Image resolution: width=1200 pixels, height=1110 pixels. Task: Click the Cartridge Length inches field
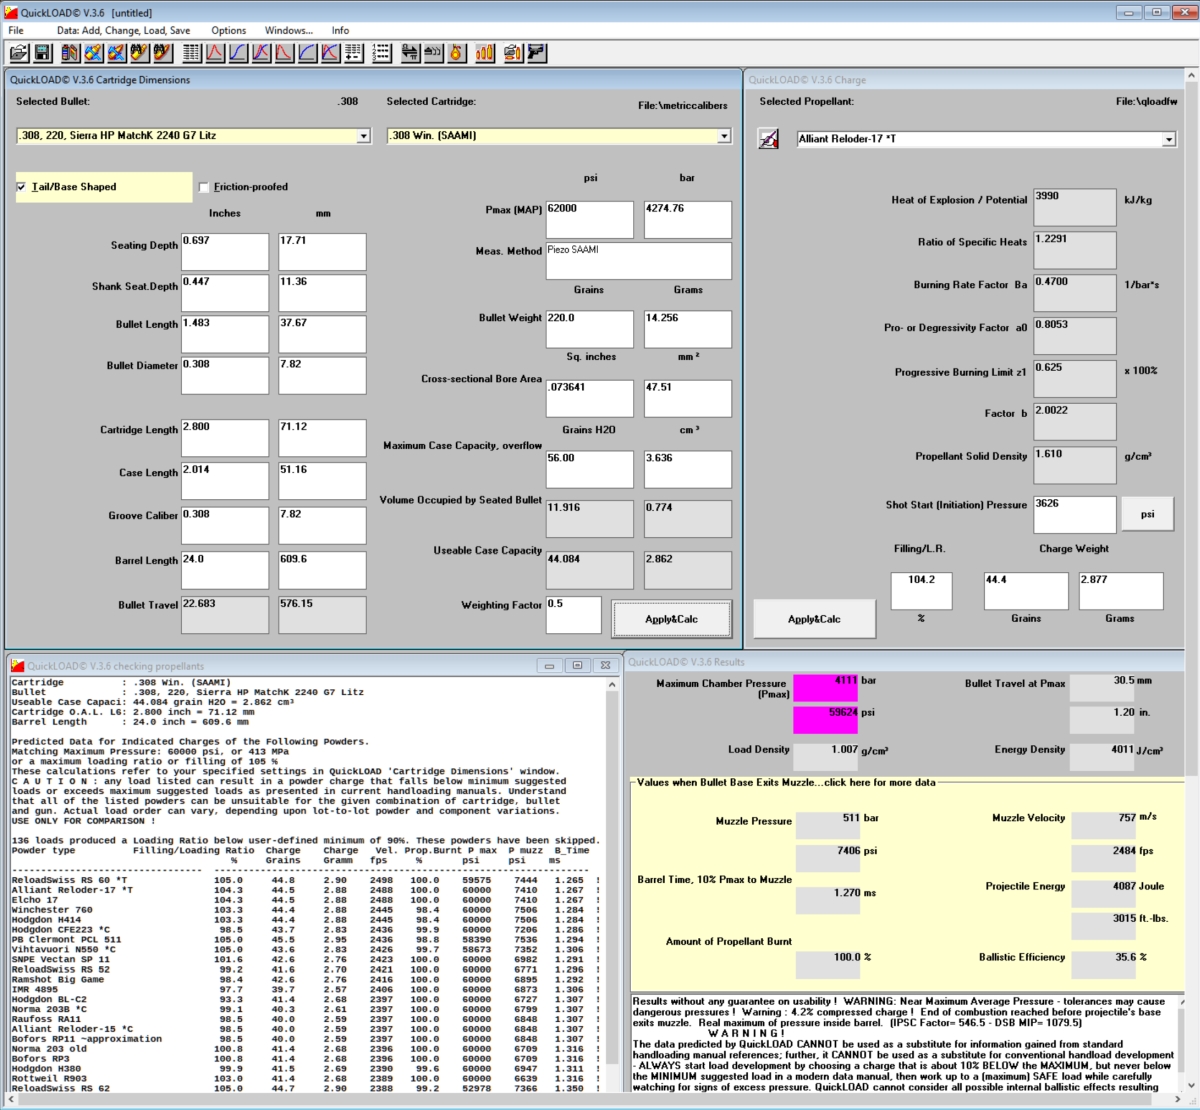pyautogui.click(x=225, y=438)
